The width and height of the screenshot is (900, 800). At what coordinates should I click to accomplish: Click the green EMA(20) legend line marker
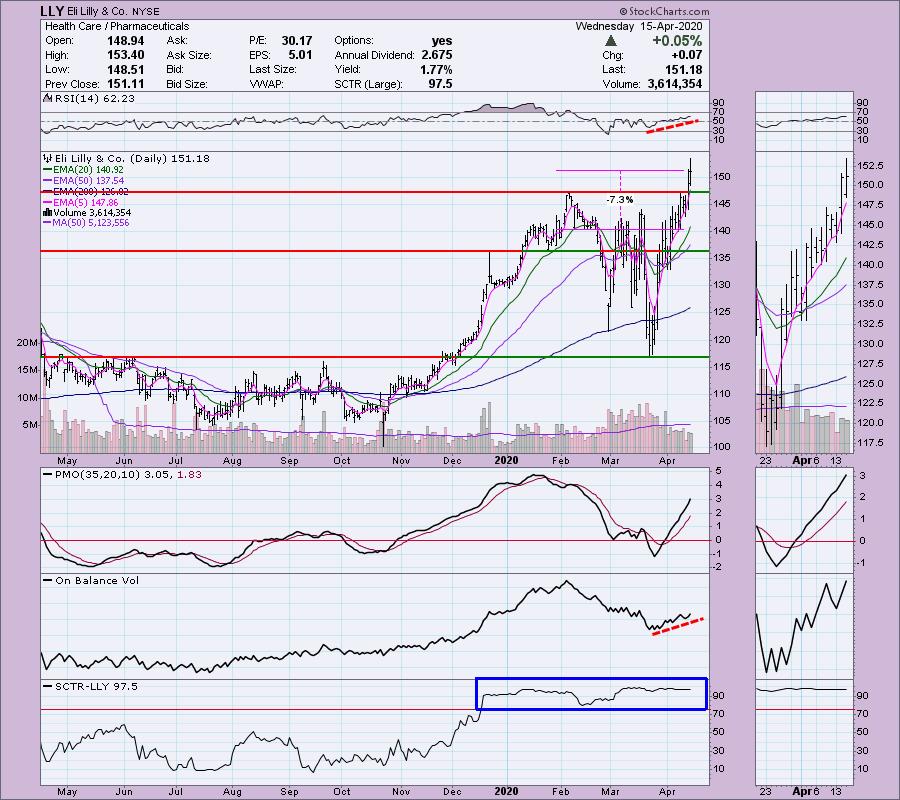[x=48, y=170]
